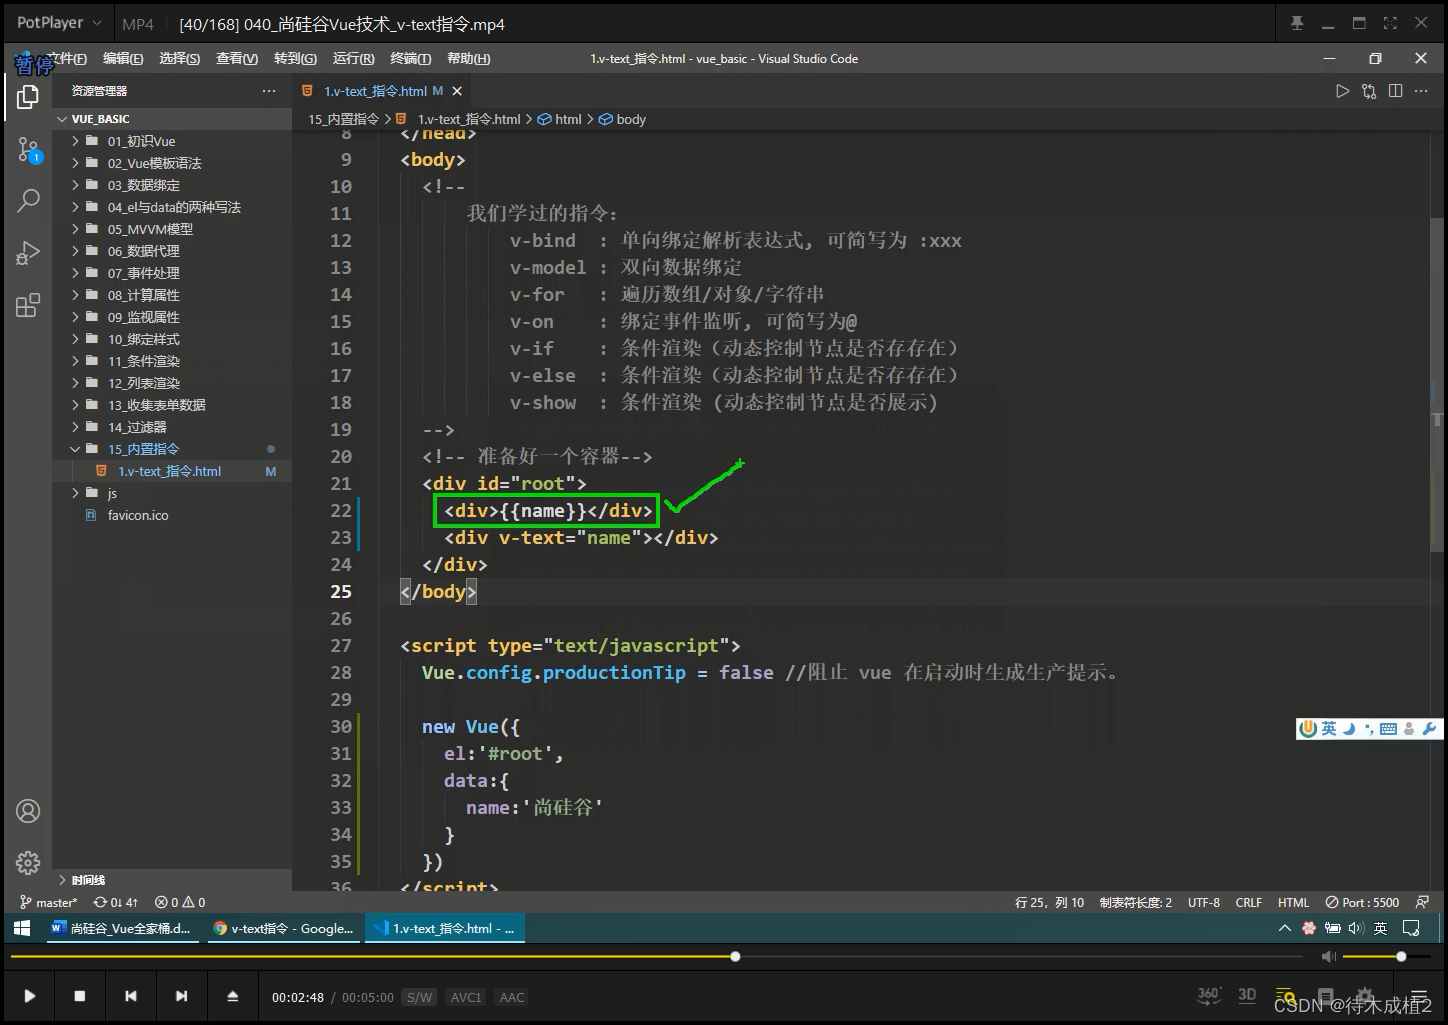1448x1025 pixels.
Task: Select 1.v-text_指令.html in file tree
Action: pos(172,471)
